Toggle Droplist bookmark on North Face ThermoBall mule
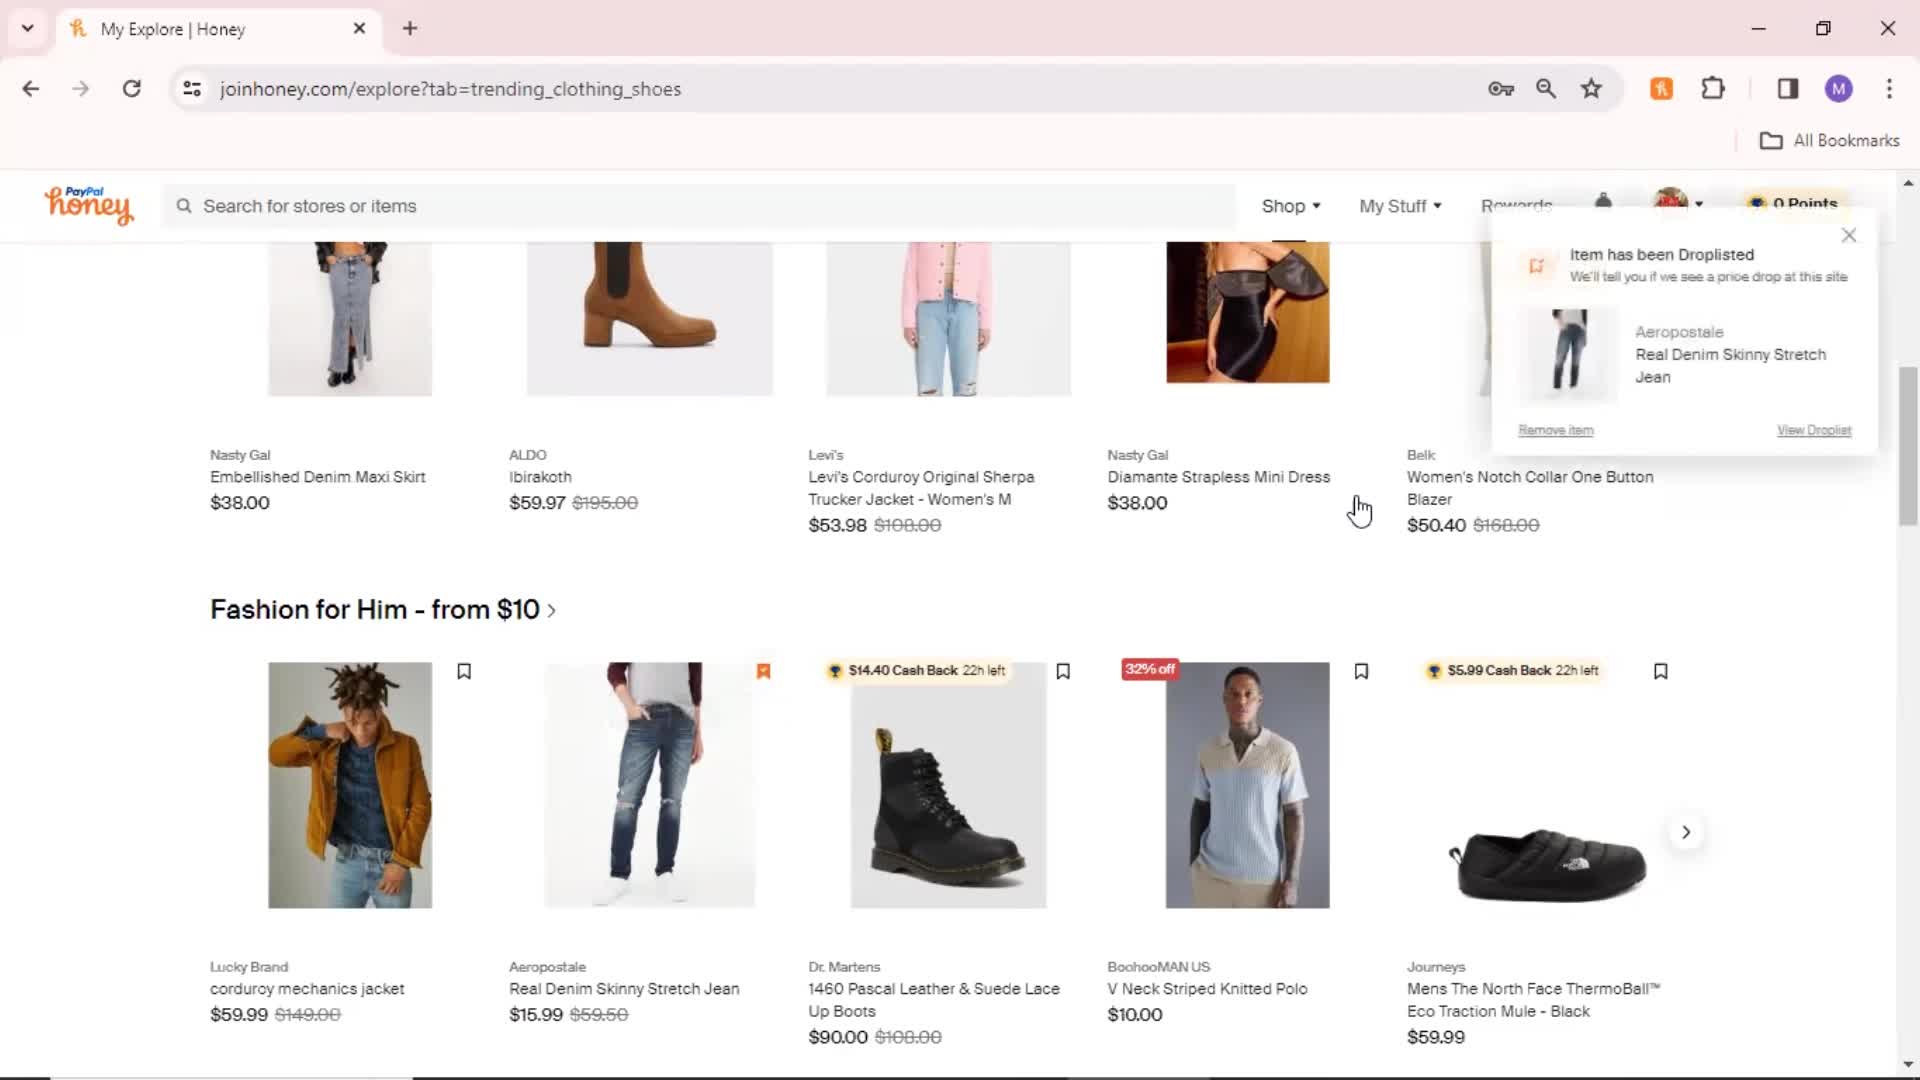 coord(1661,671)
